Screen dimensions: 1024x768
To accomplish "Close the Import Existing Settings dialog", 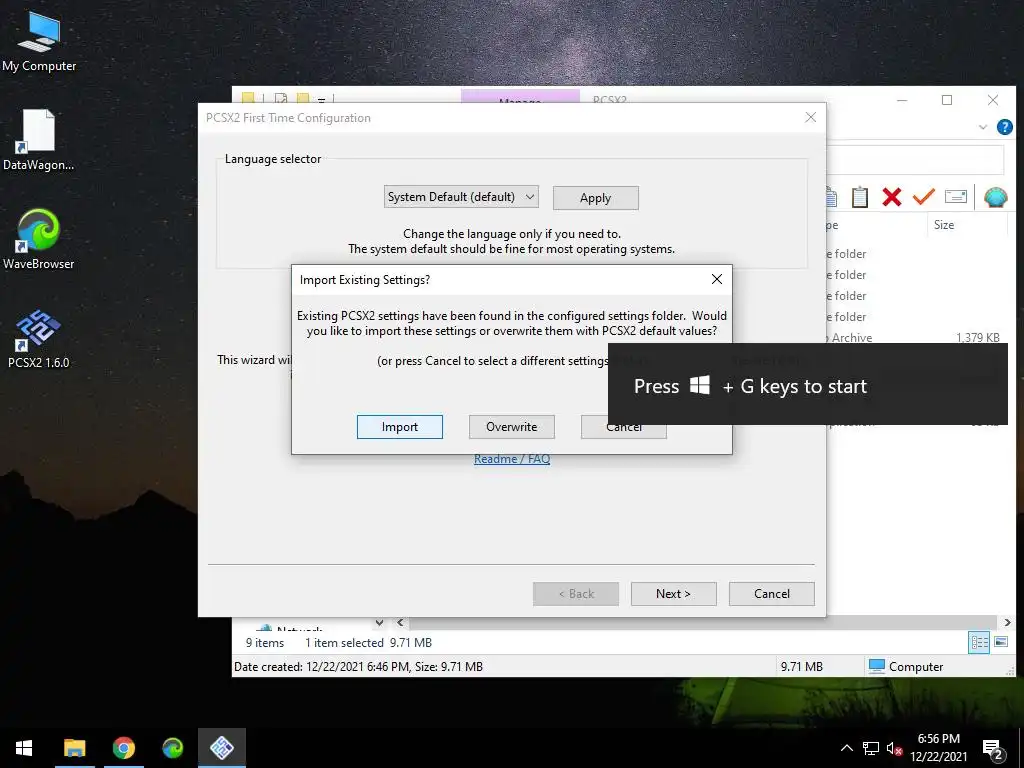I will coord(716,280).
